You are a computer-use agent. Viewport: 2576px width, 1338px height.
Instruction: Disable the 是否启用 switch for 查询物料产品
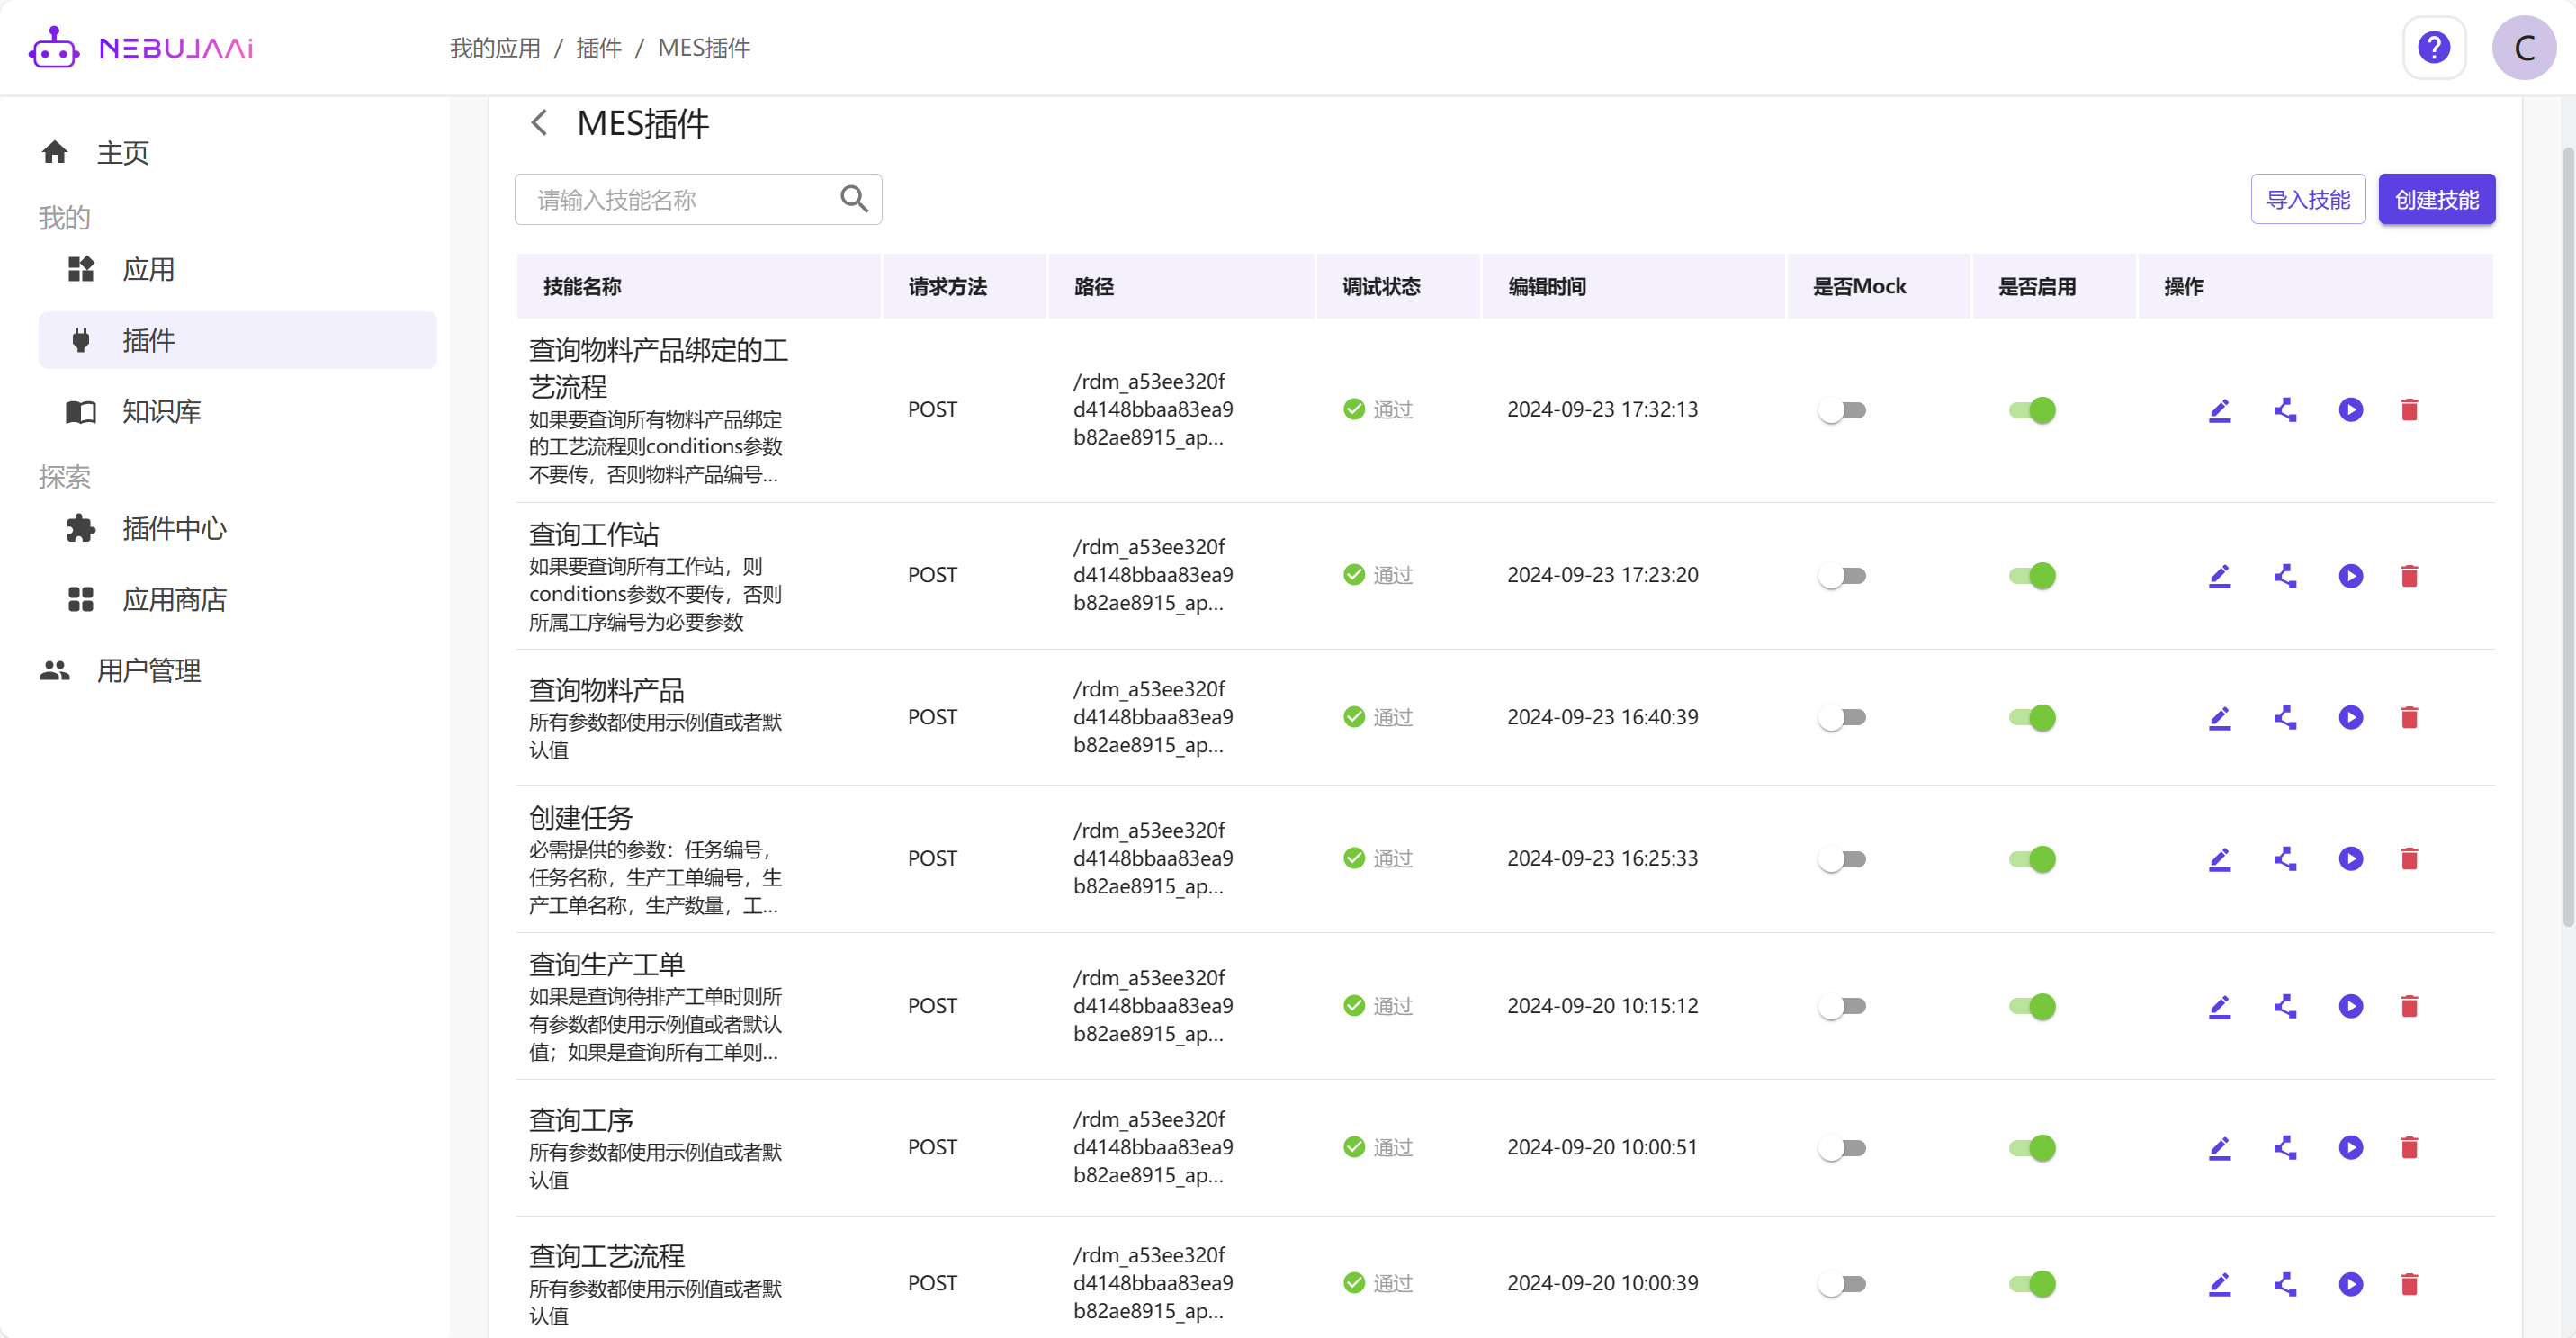coord(2032,718)
